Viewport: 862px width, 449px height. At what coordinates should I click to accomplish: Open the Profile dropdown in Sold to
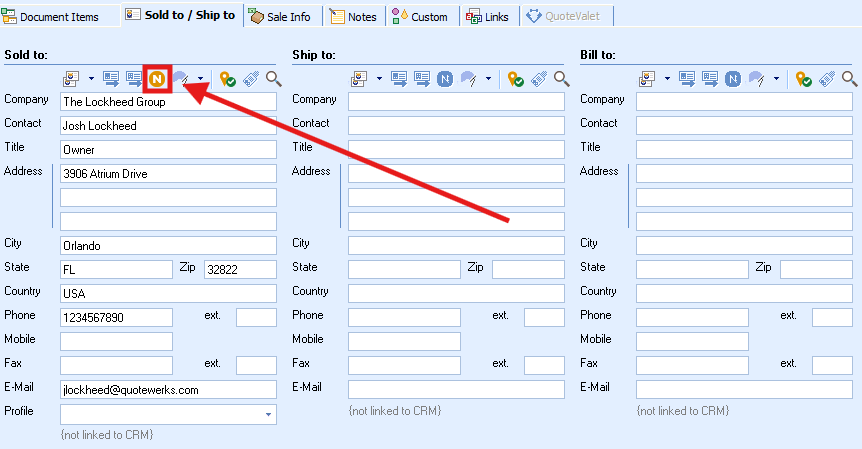click(267, 414)
